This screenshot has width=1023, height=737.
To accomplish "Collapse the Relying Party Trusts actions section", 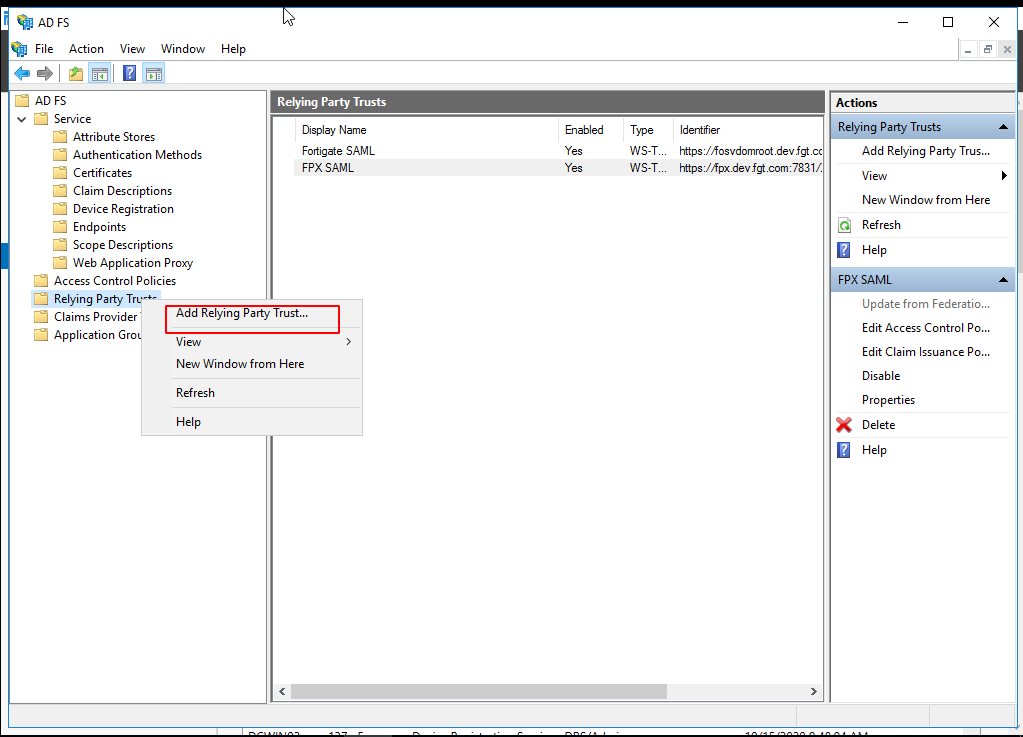I will pyautogui.click(x=1003, y=127).
